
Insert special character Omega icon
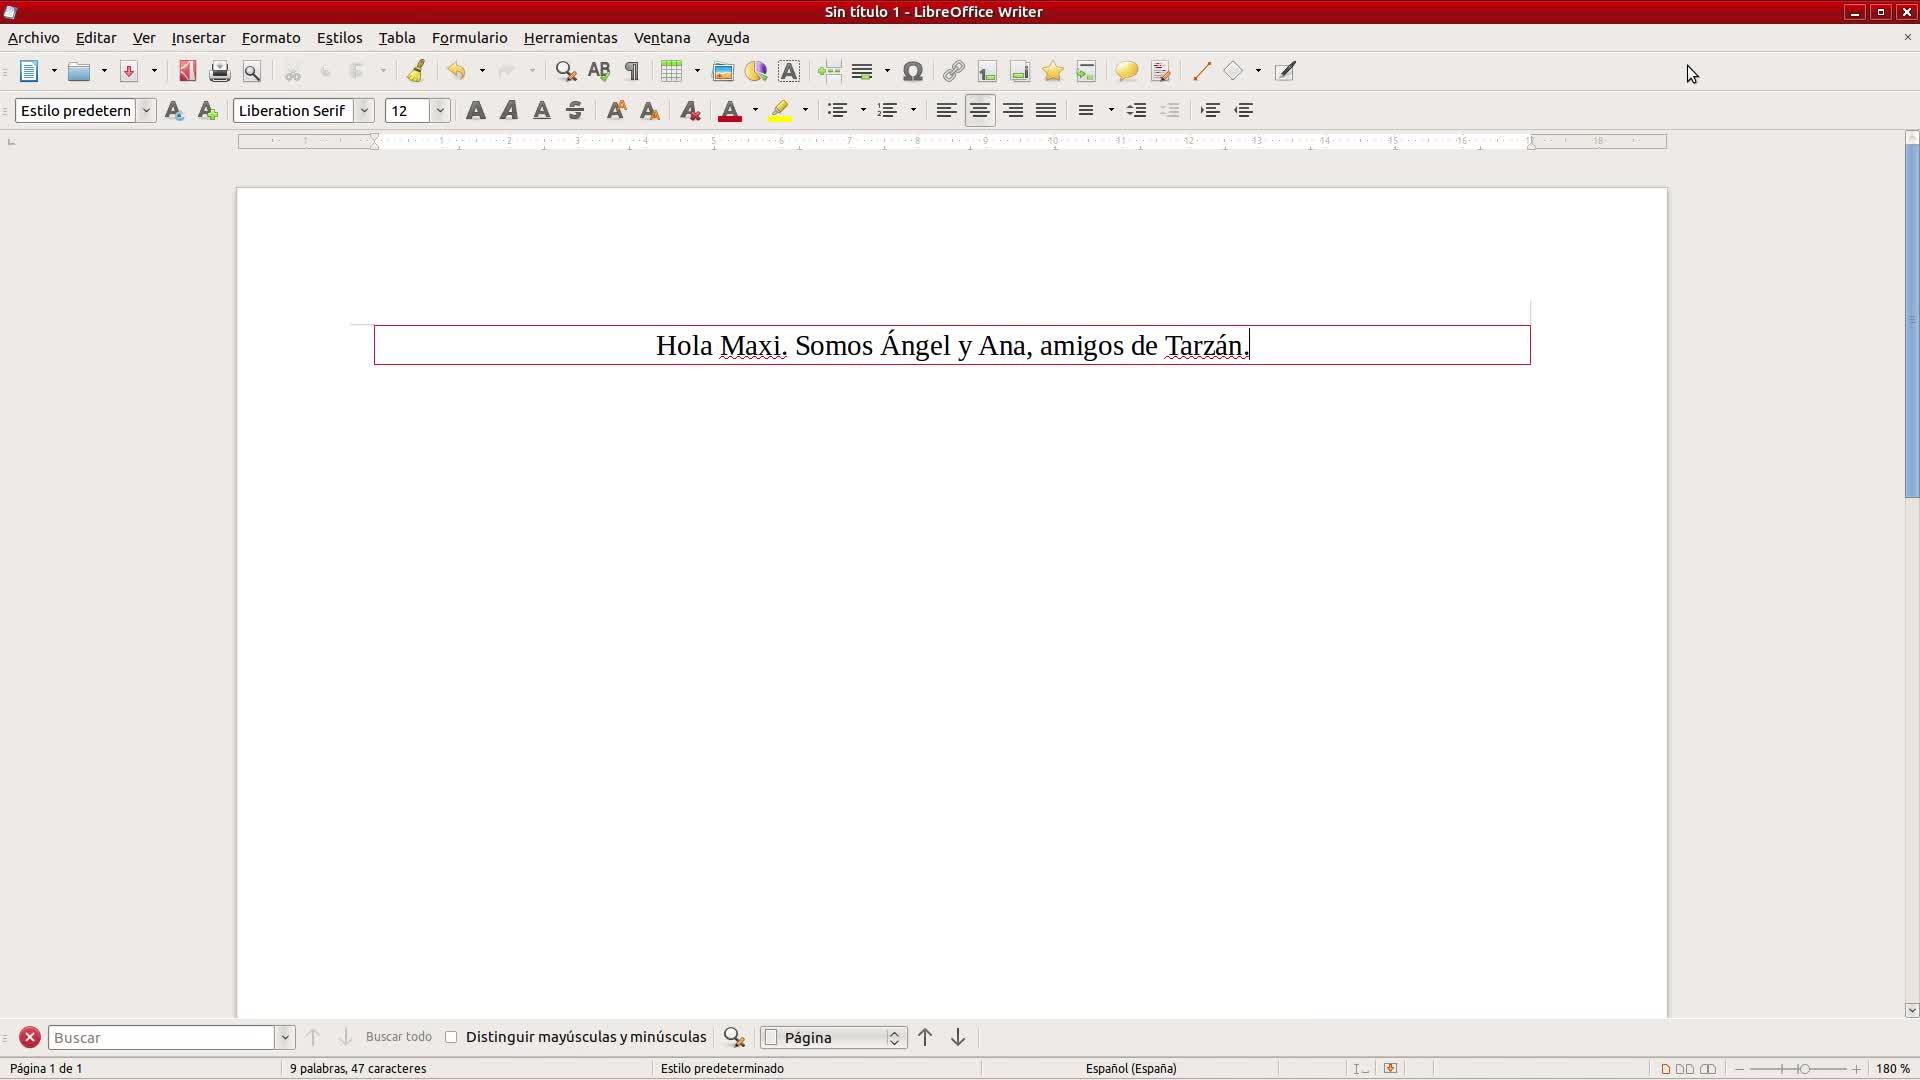pyautogui.click(x=912, y=71)
